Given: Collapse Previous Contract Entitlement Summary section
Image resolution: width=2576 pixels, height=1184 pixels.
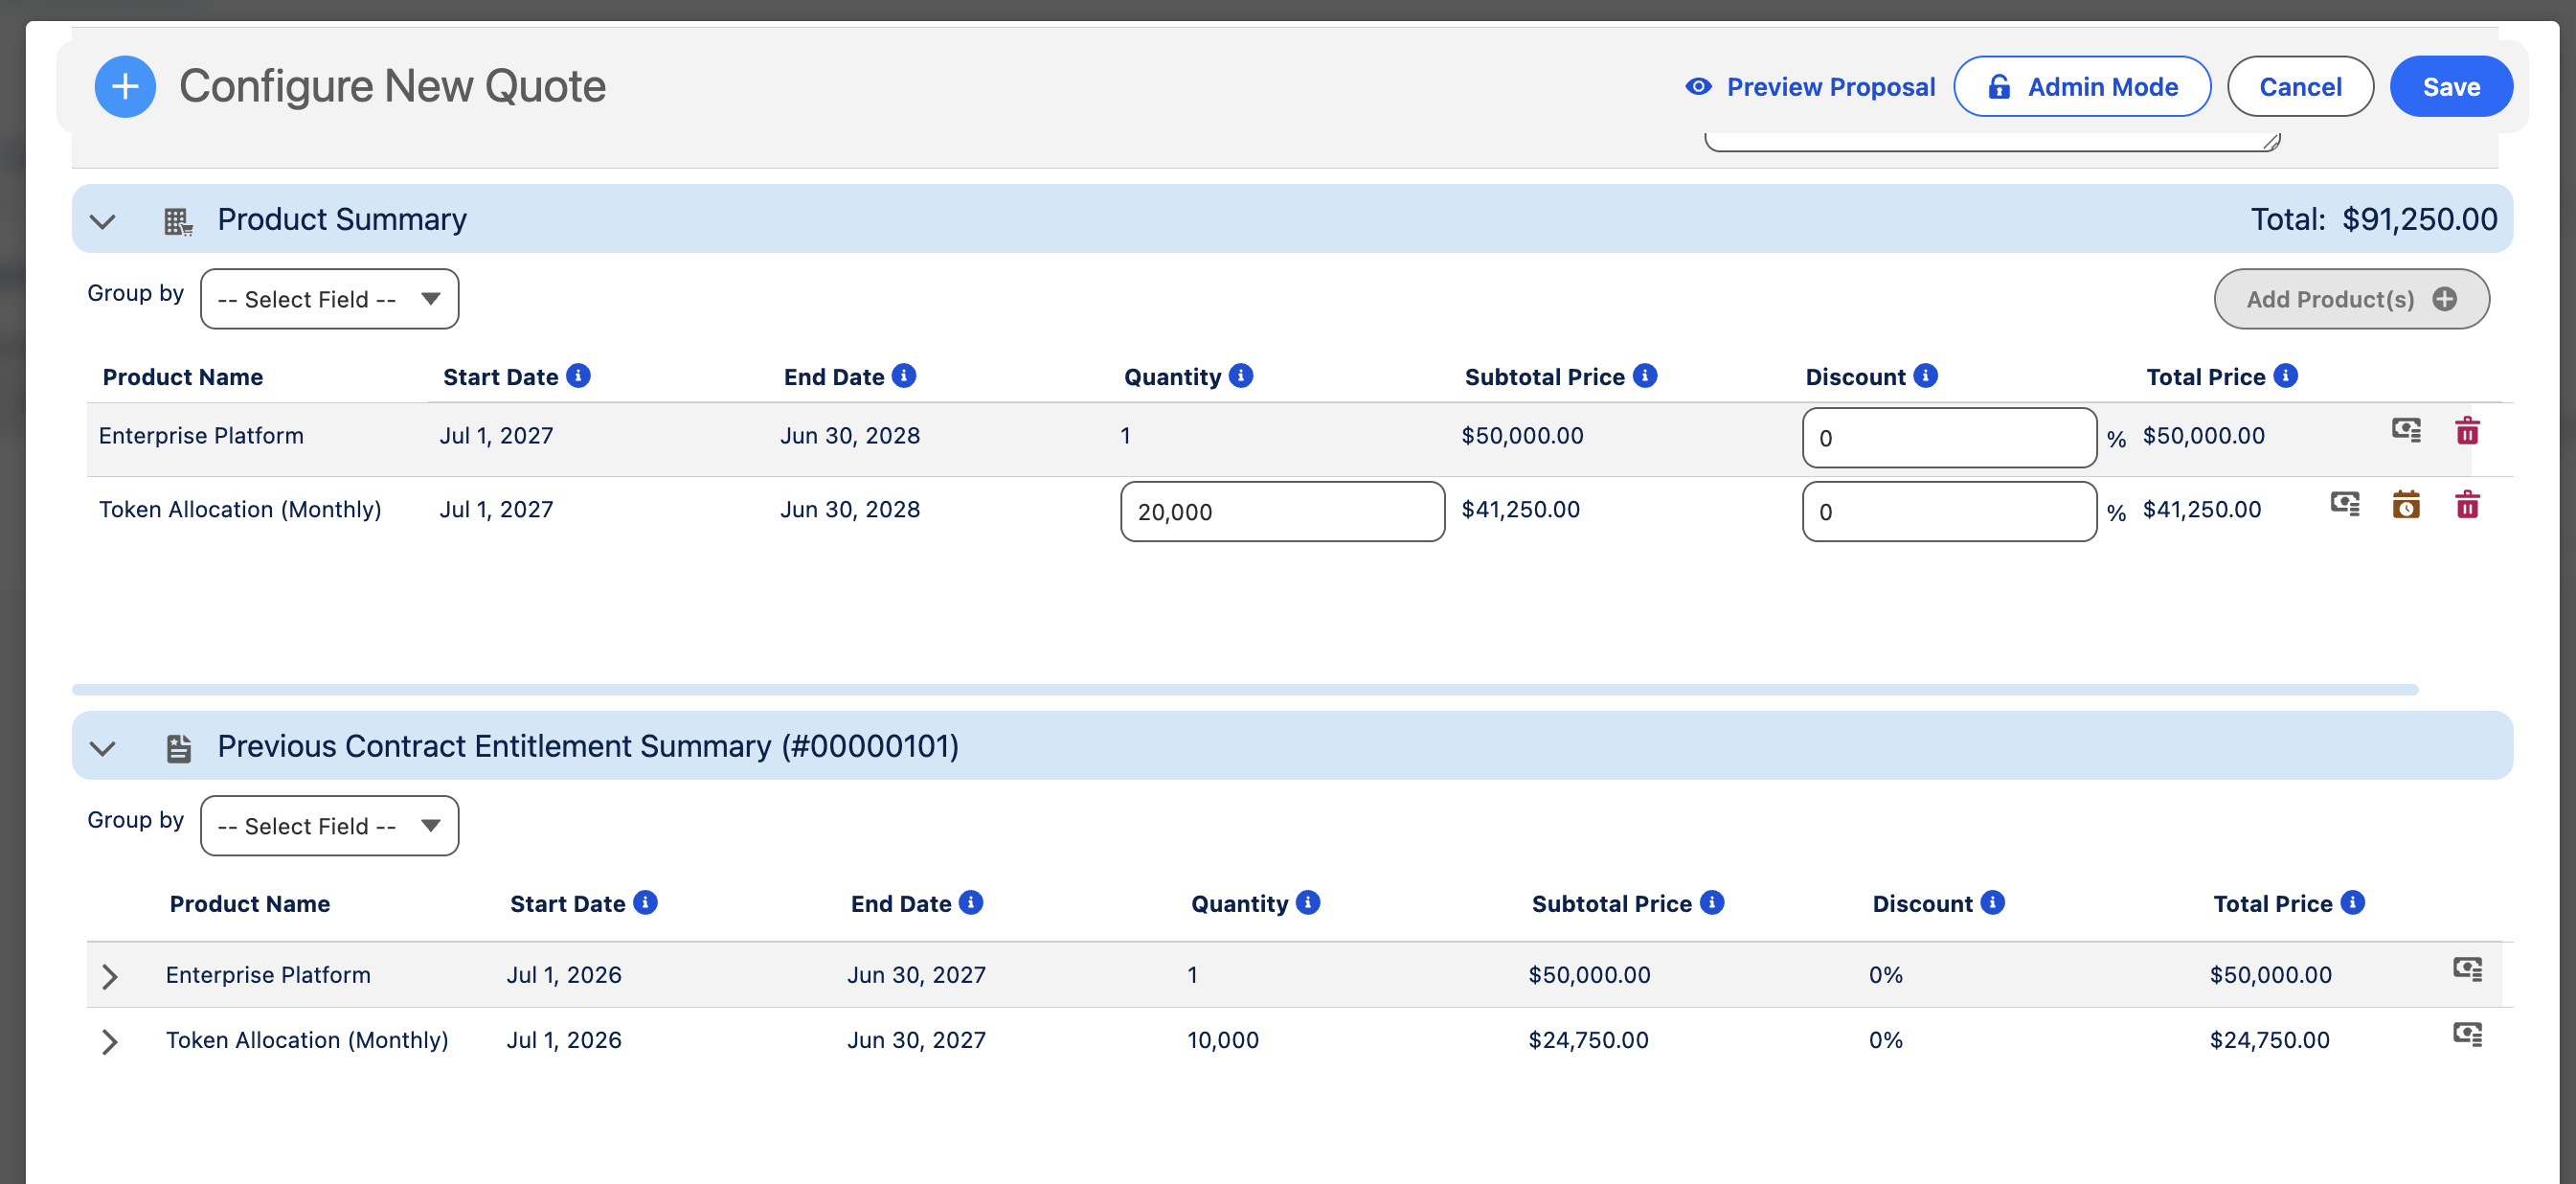Looking at the screenshot, I should [x=103, y=748].
